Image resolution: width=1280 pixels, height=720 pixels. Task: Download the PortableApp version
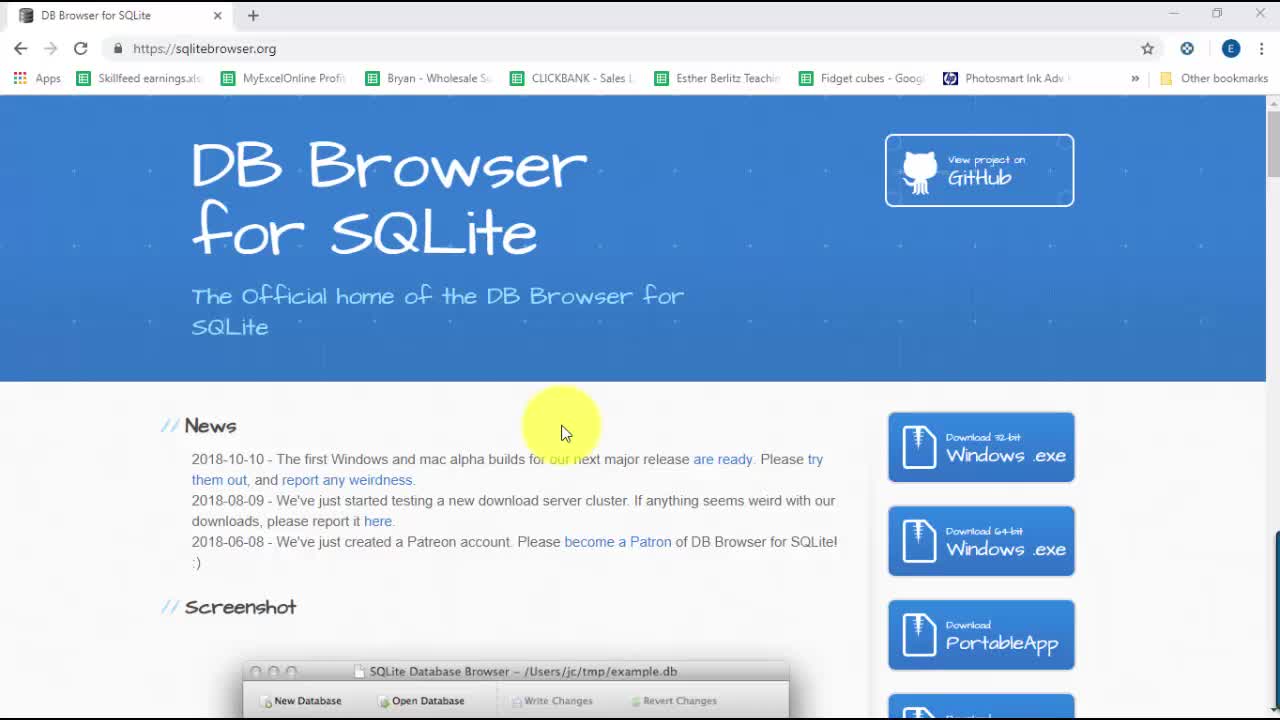981,635
